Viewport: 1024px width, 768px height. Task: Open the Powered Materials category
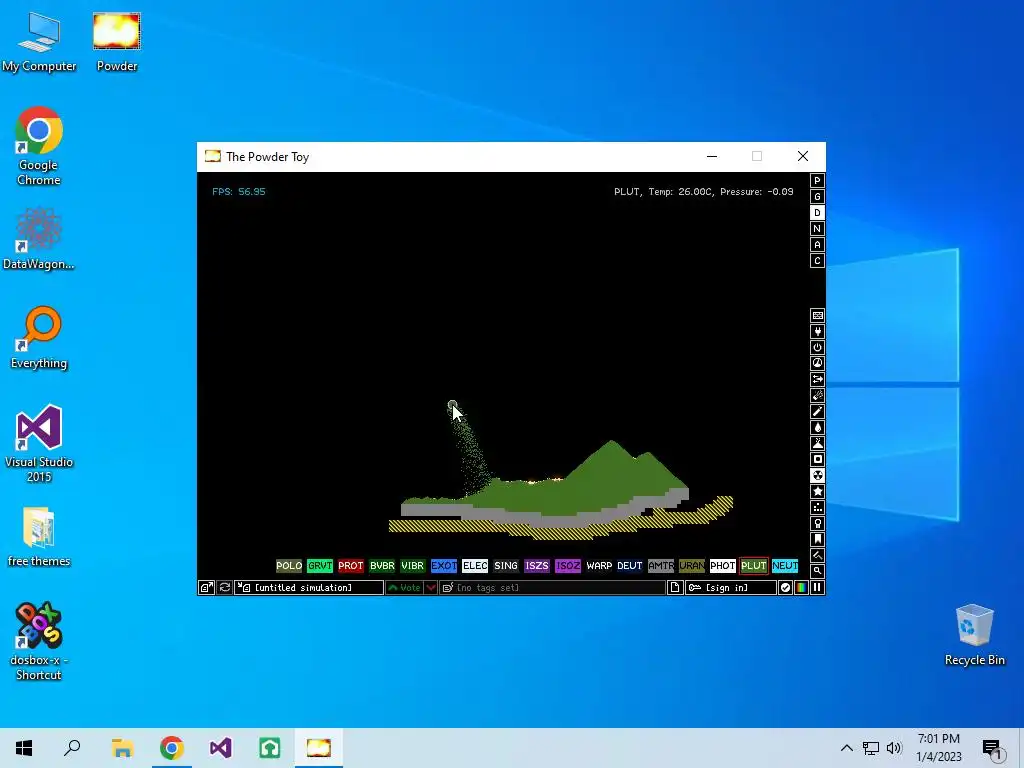tap(817, 347)
